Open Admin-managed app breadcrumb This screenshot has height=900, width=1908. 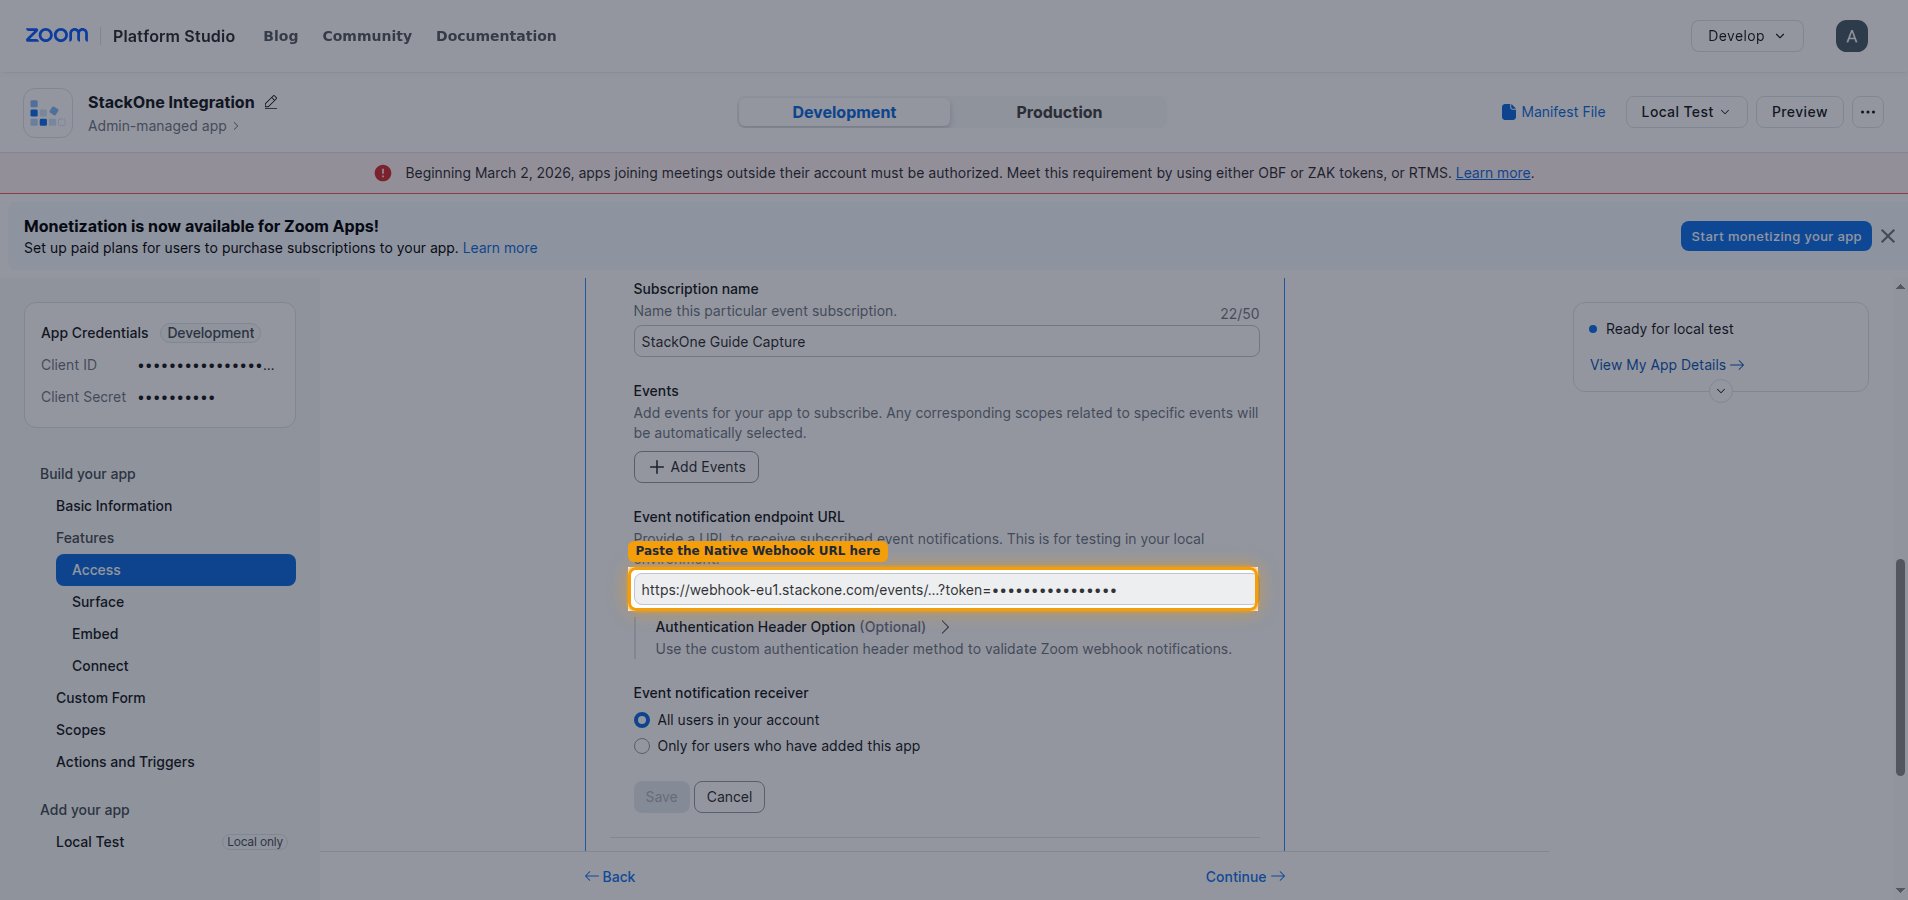(163, 126)
